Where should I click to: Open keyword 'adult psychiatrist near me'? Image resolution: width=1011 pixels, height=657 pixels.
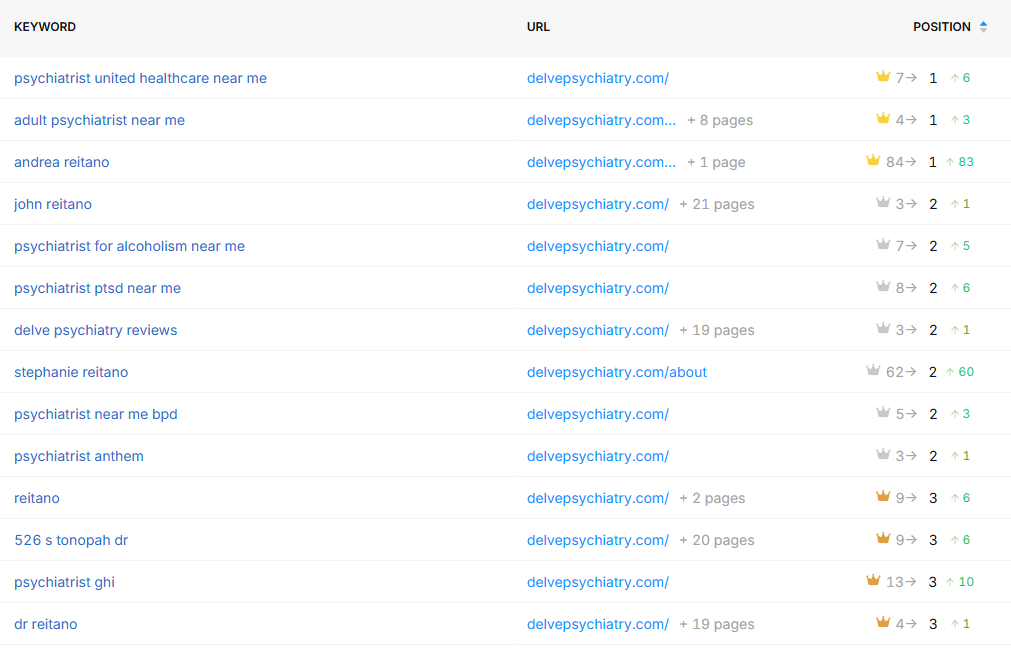pyautogui.click(x=99, y=120)
